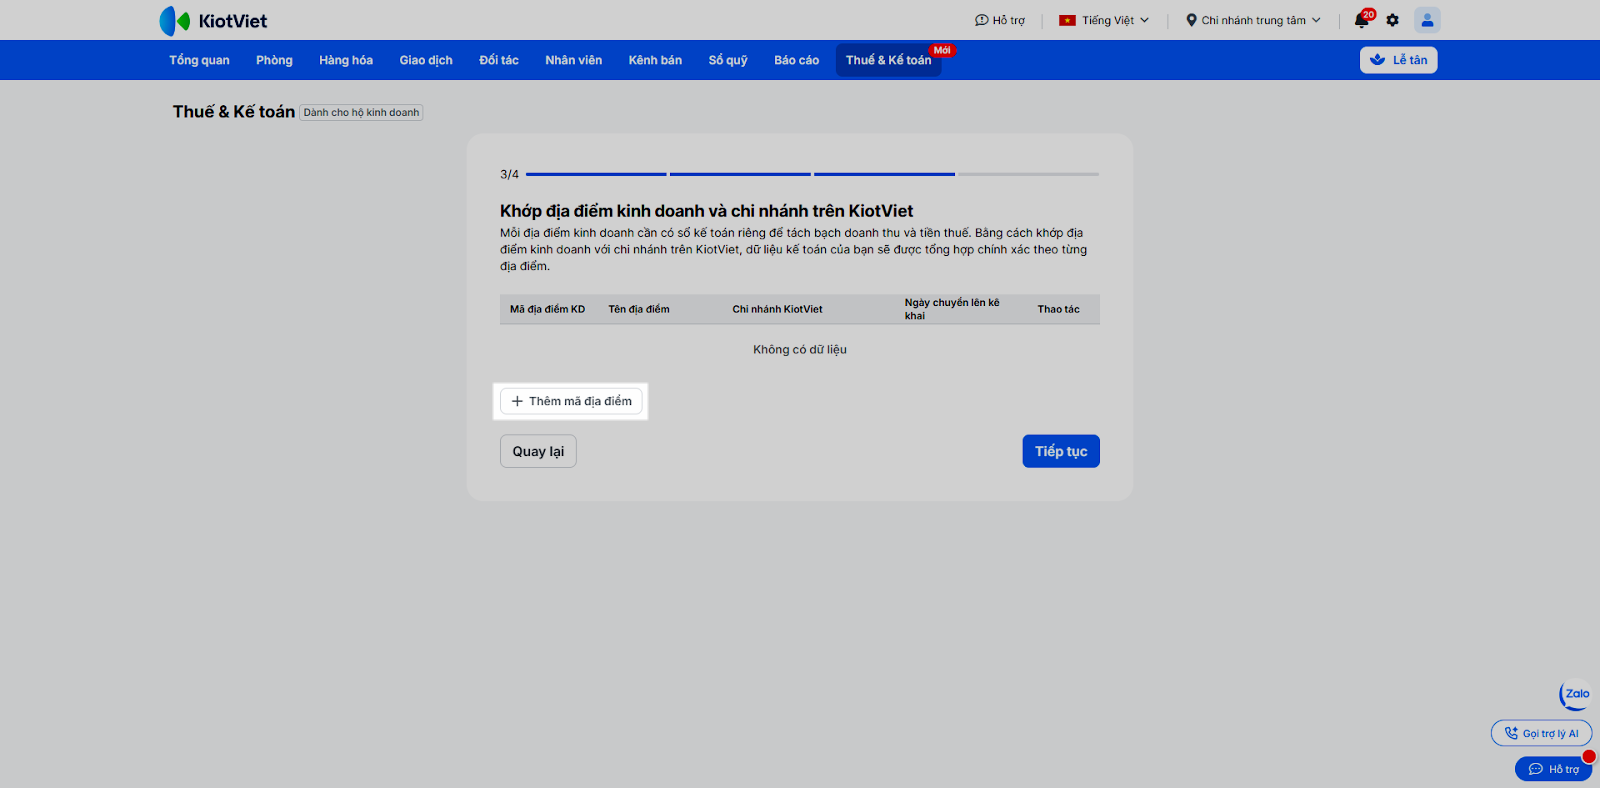Click the Quay lại button
Screen dimensions: 1600x788
[x=538, y=451]
